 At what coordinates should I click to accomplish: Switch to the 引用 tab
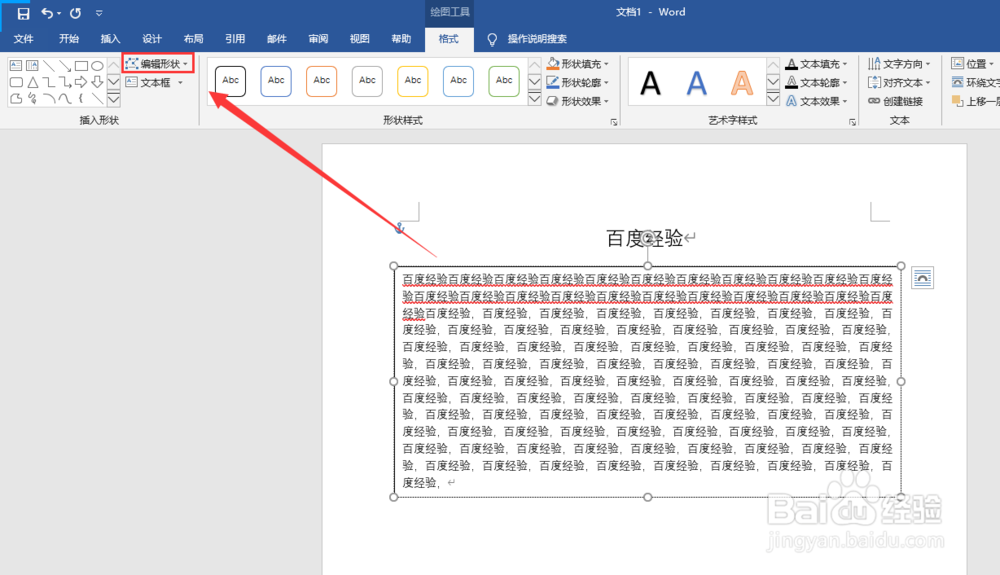pos(235,39)
